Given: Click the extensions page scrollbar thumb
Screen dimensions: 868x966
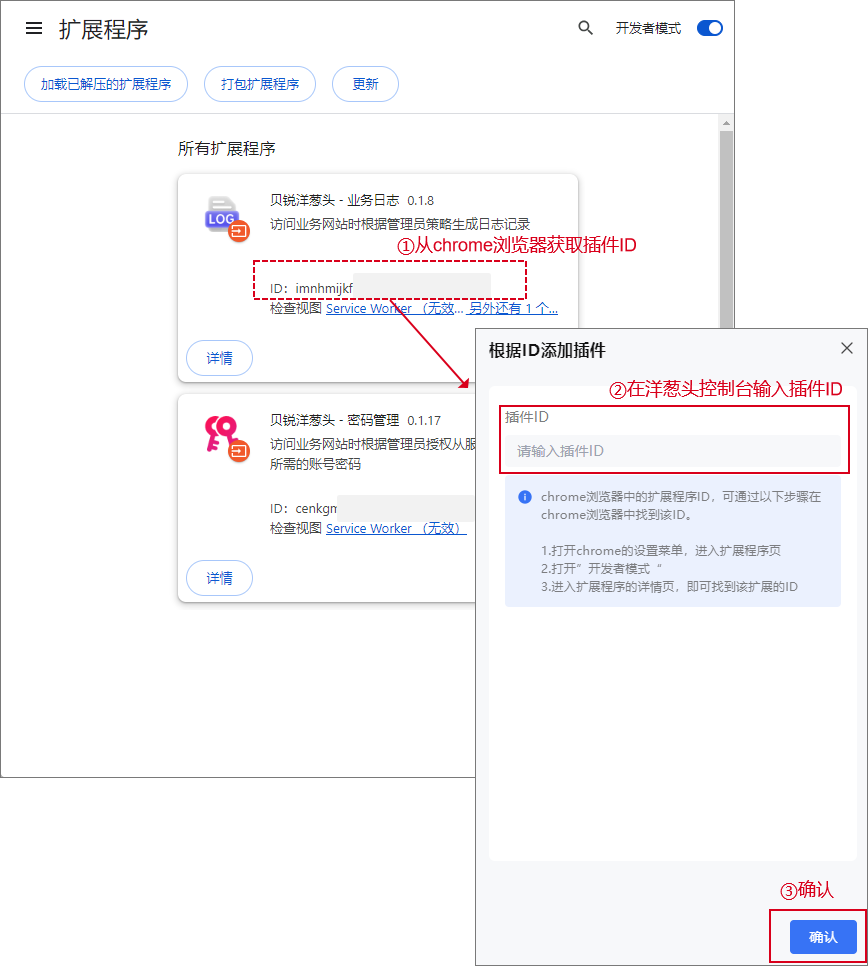Looking at the screenshot, I should [726, 230].
